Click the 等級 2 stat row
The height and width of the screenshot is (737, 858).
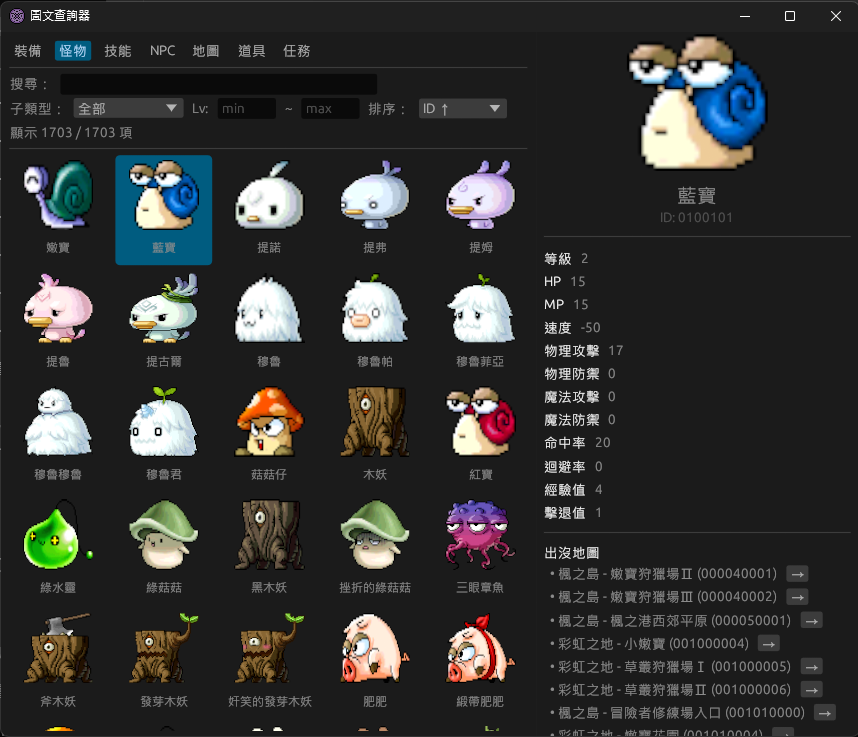tap(566, 258)
